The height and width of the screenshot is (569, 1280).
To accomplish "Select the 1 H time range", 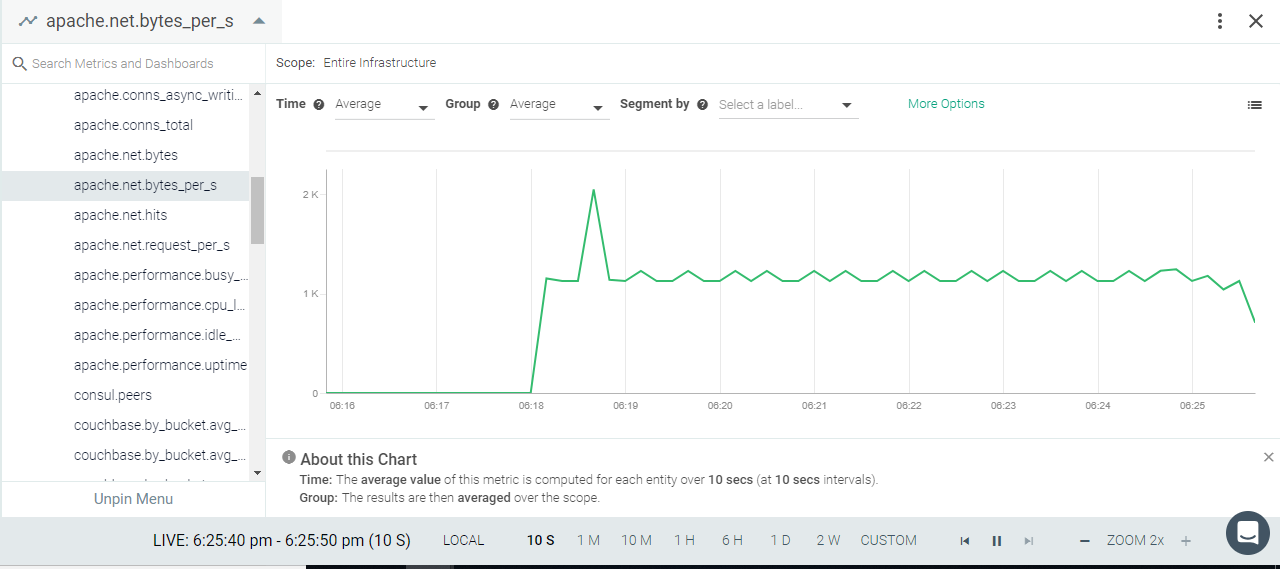I will pyautogui.click(x=684, y=540).
